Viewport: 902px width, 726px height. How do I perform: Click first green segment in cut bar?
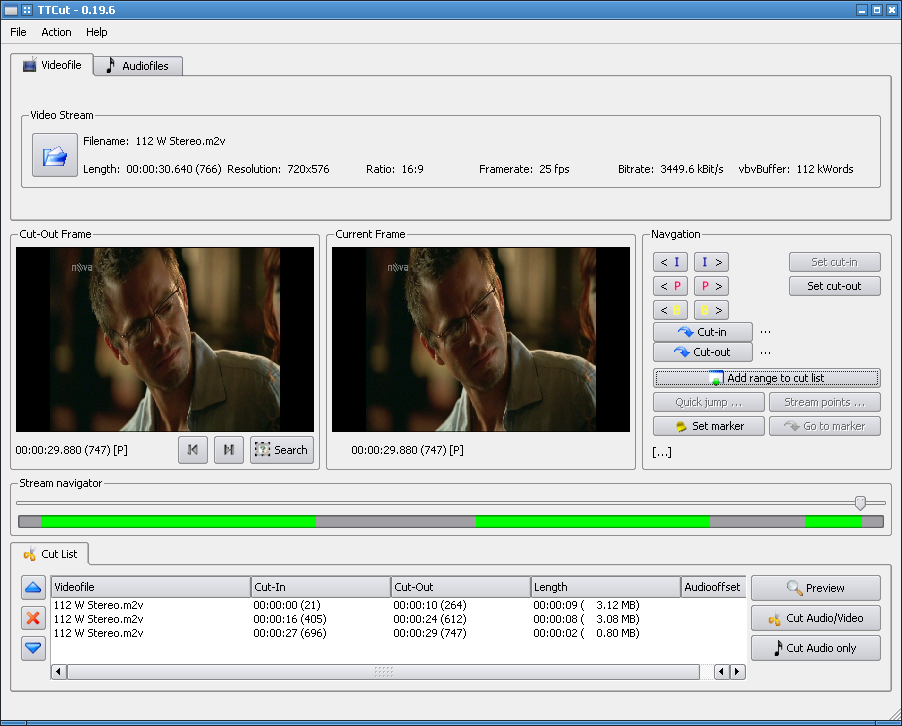[178, 522]
